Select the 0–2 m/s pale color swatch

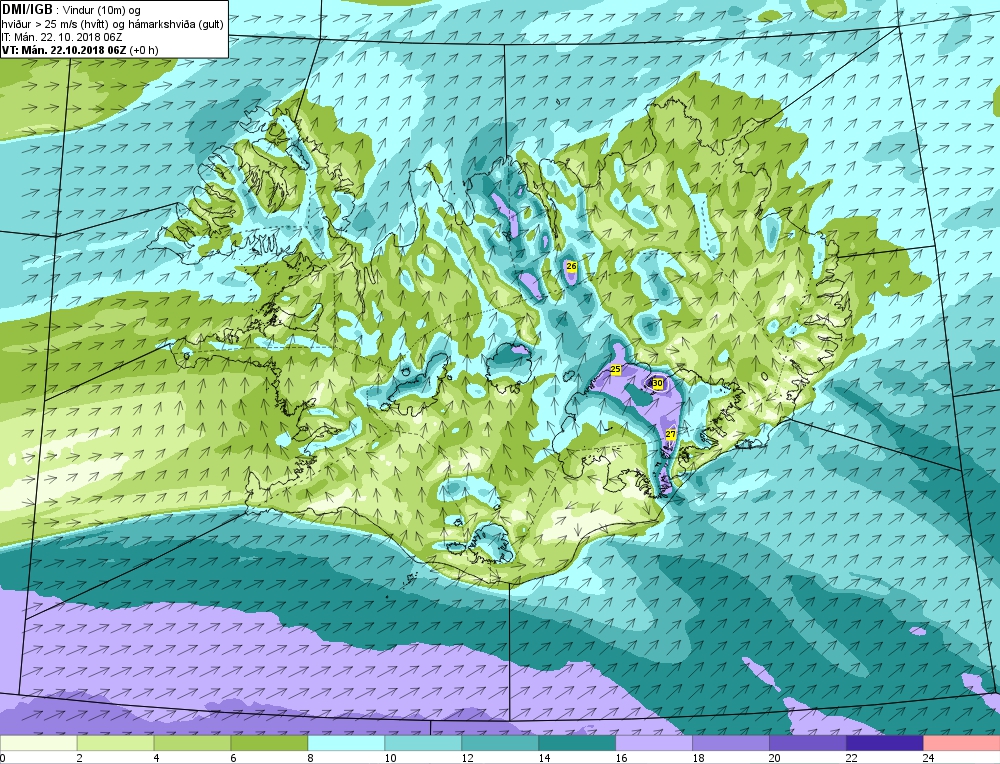(x=39, y=744)
